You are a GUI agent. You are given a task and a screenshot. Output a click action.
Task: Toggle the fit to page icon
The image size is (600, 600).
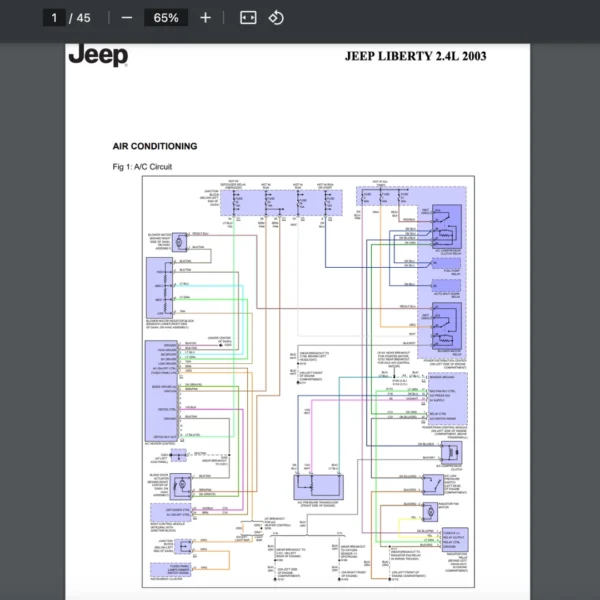click(248, 18)
